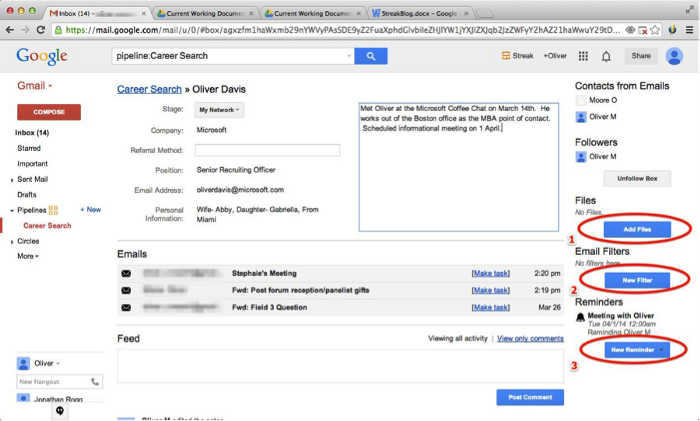Click Make task for Field 3 Question
The width and height of the screenshot is (700, 421).
pos(491,308)
